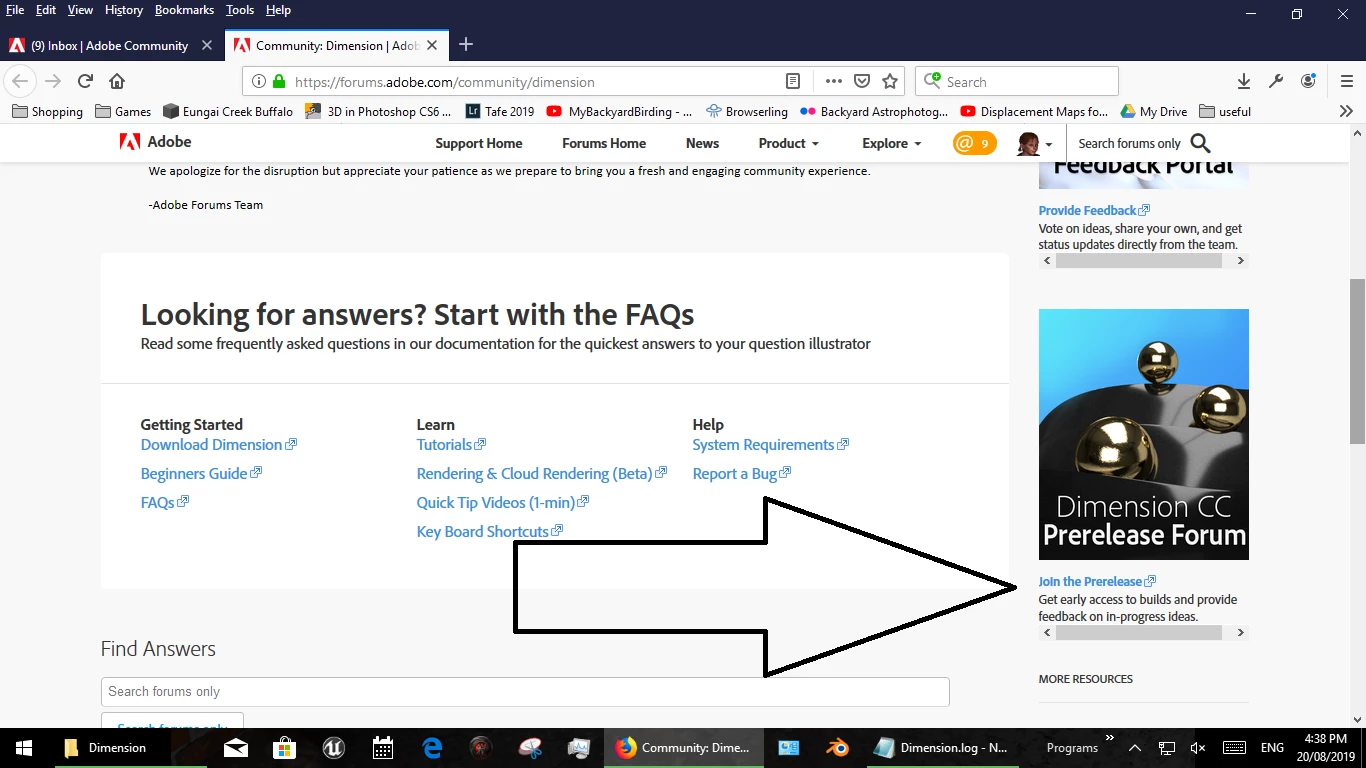The image size is (1366, 768).
Task: Bookmark this page with the star icon
Action: point(890,81)
